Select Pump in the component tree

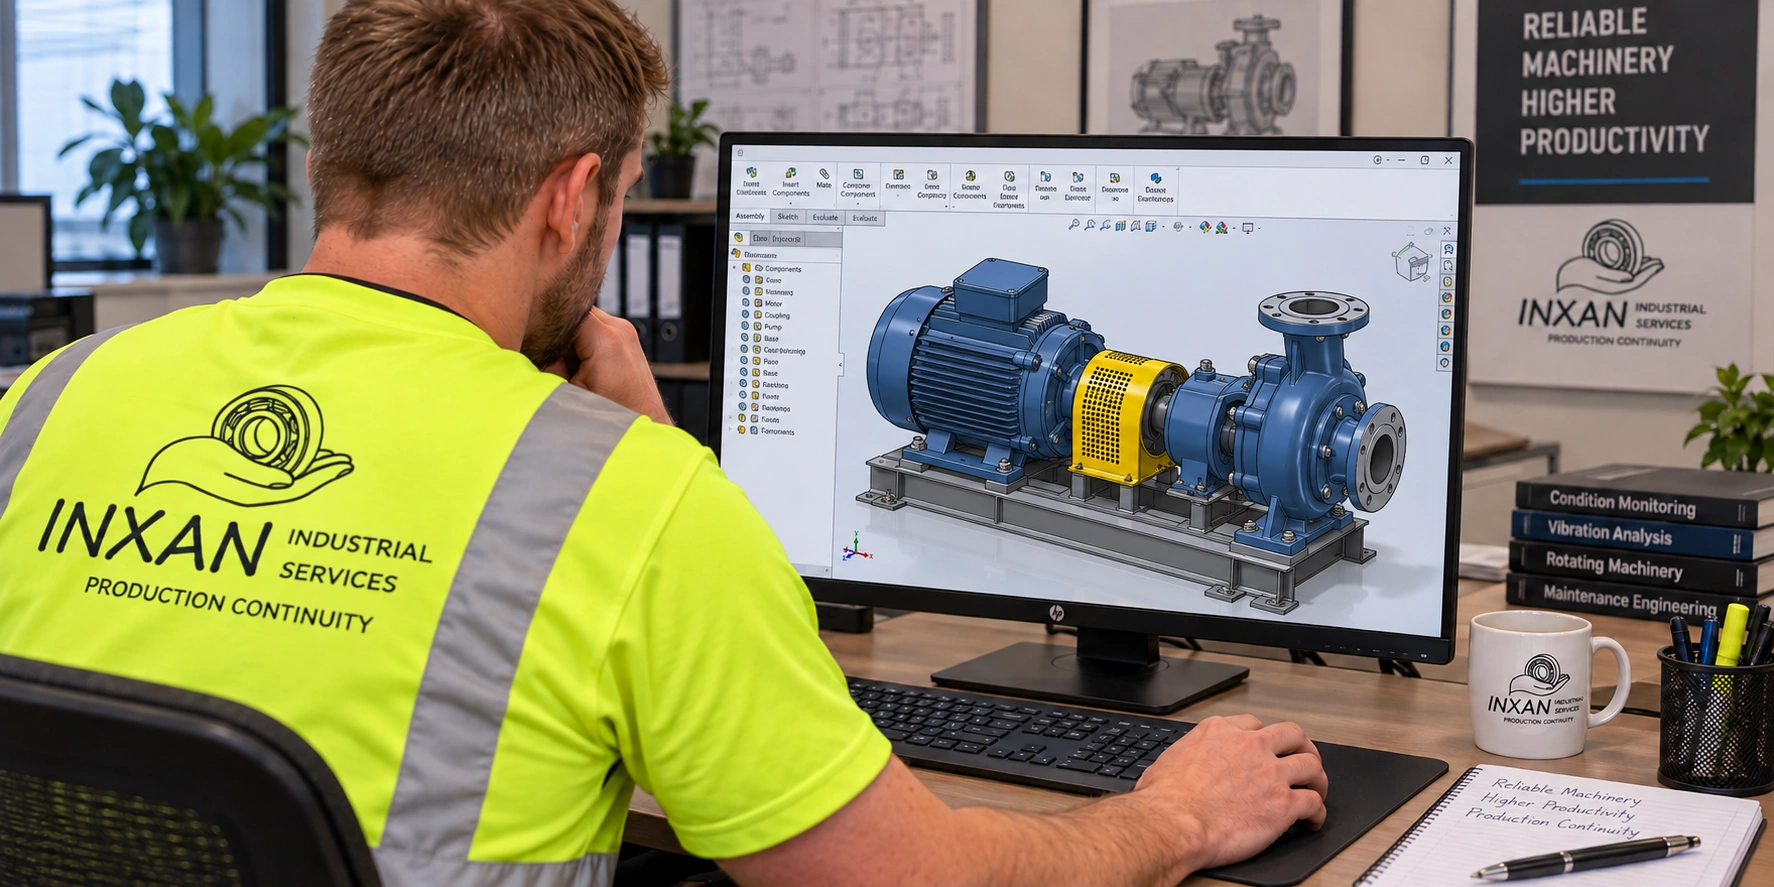[x=773, y=327]
